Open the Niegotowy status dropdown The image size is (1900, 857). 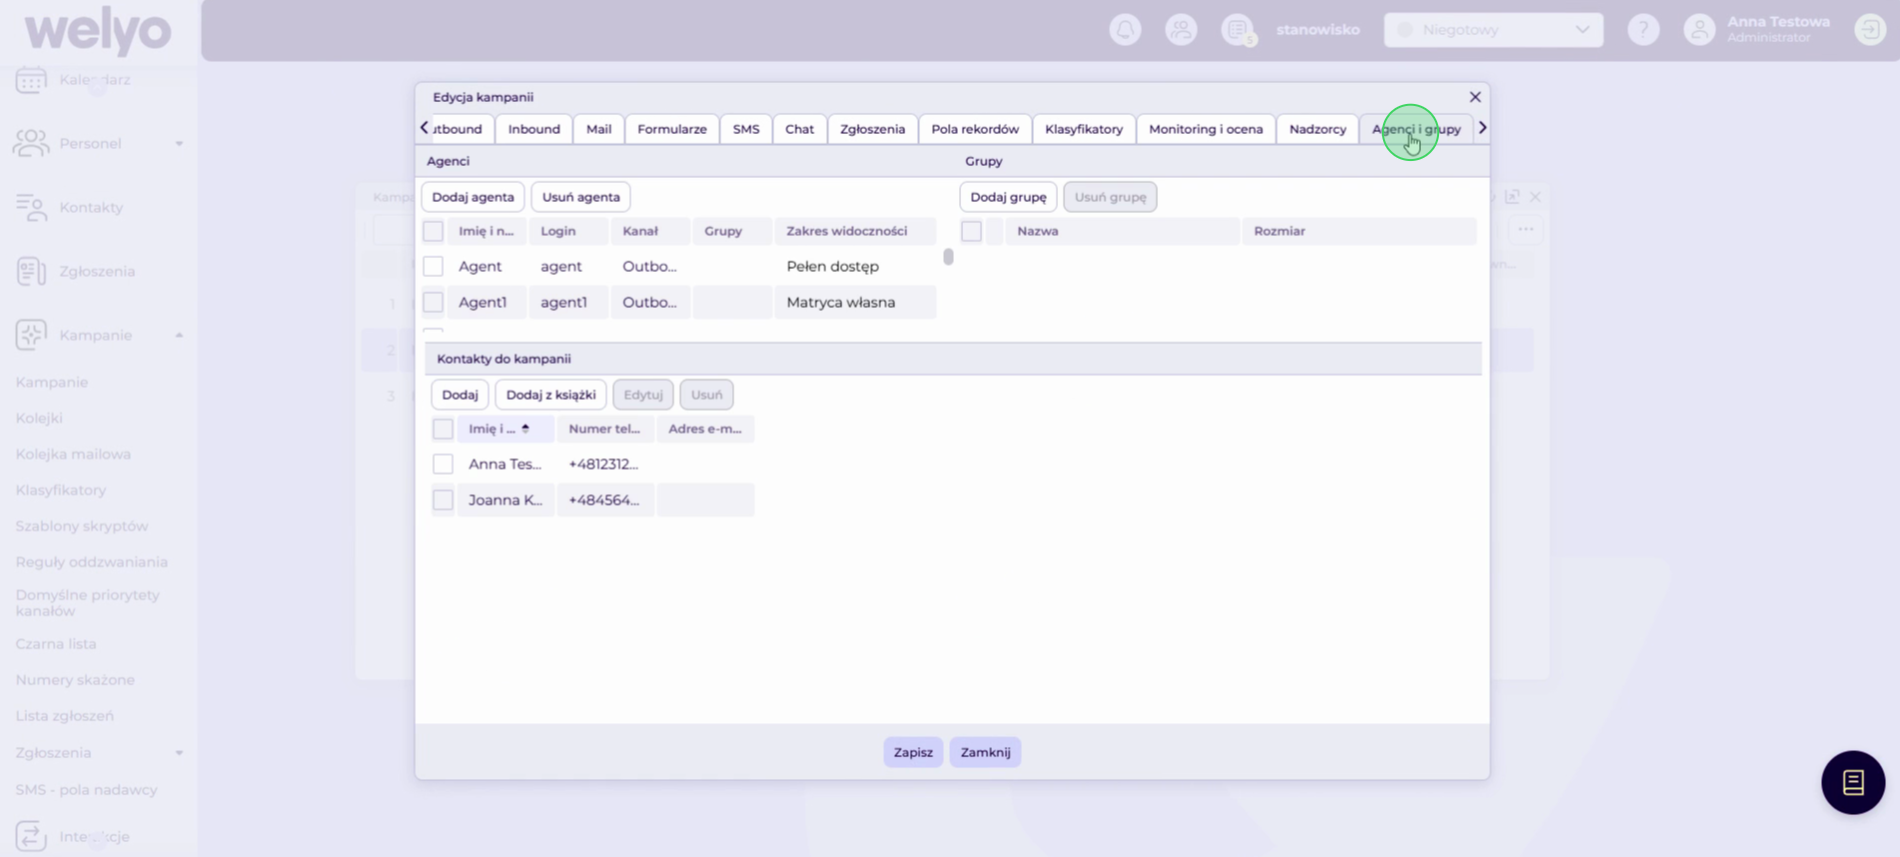click(1493, 30)
